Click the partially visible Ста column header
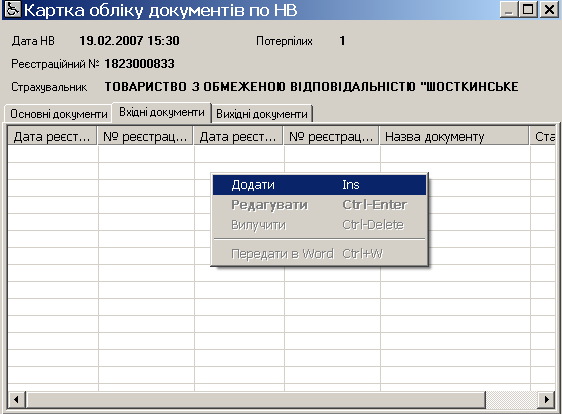562x414 pixels. tap(543, 137)
